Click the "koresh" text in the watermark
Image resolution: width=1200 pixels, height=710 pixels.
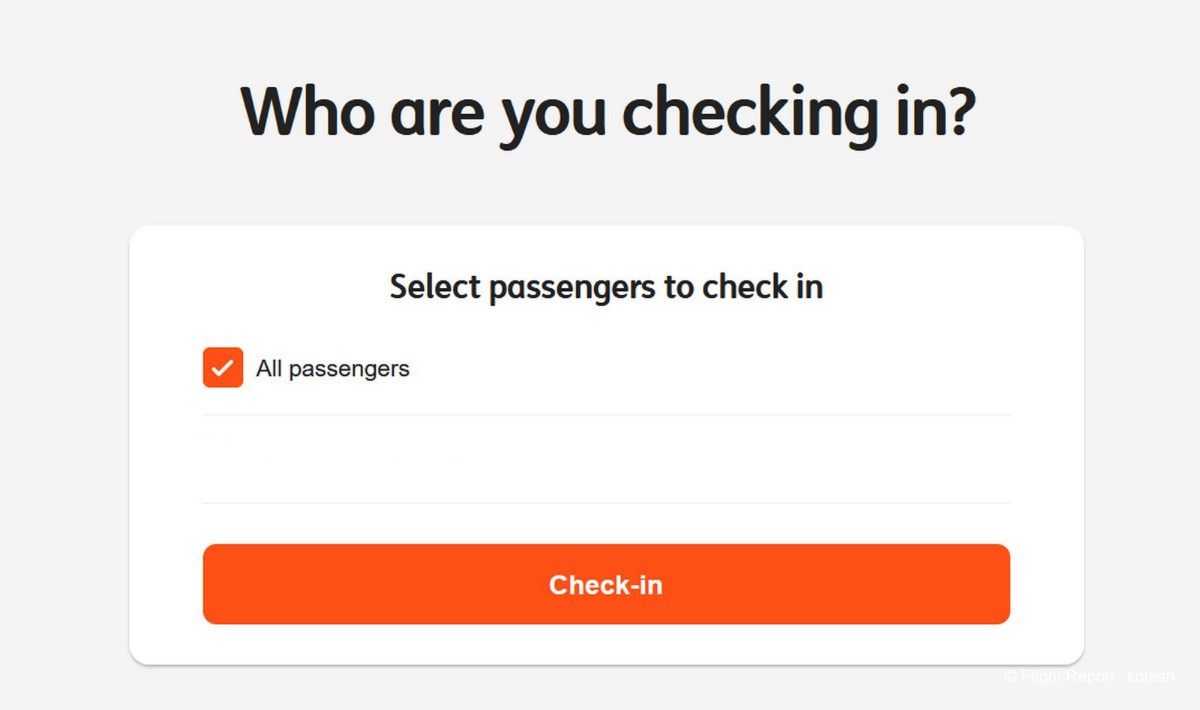pyautogui.click(x=1151, y=677)
